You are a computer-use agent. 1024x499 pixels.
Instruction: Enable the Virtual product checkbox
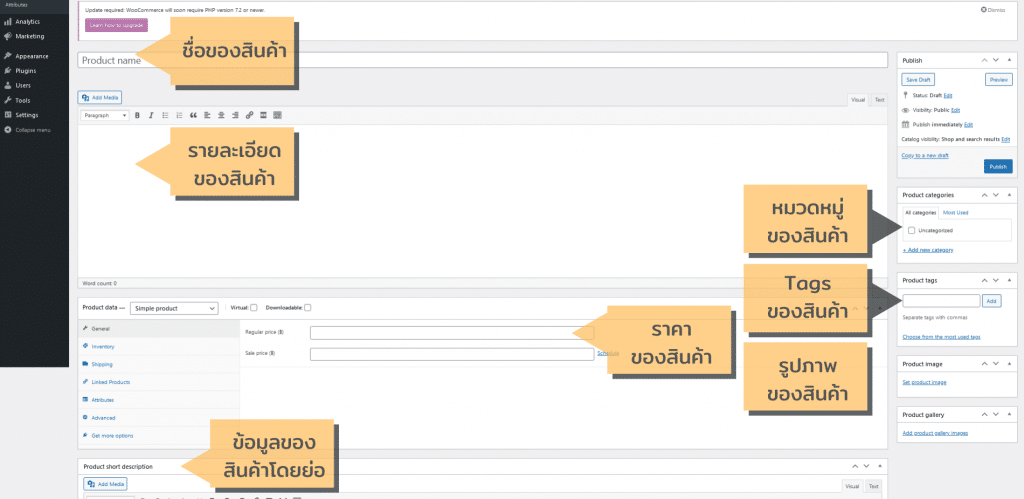pos(254,308)
